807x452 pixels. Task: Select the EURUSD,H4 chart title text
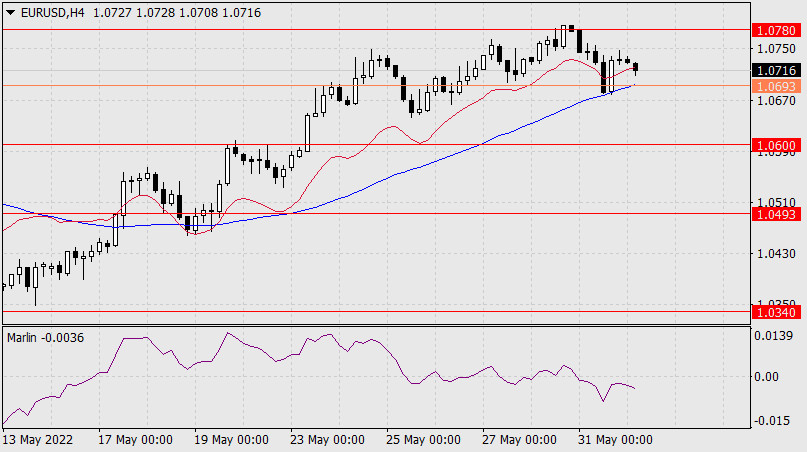(52, 13)
